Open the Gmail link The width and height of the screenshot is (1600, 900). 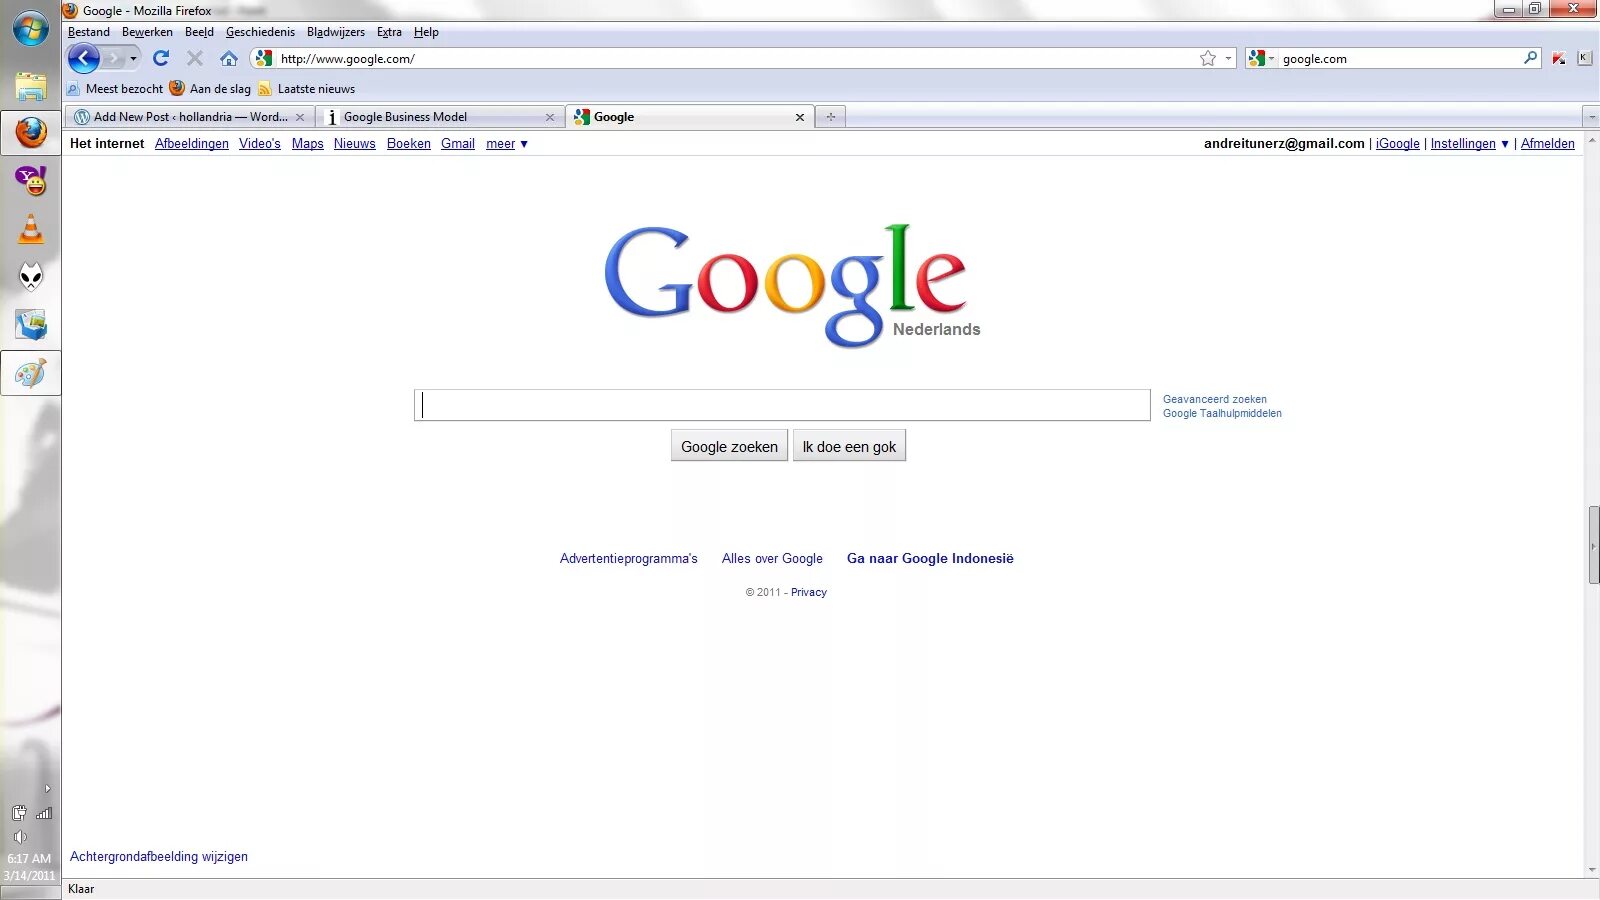pyautogui.click(x=458, y=144)
